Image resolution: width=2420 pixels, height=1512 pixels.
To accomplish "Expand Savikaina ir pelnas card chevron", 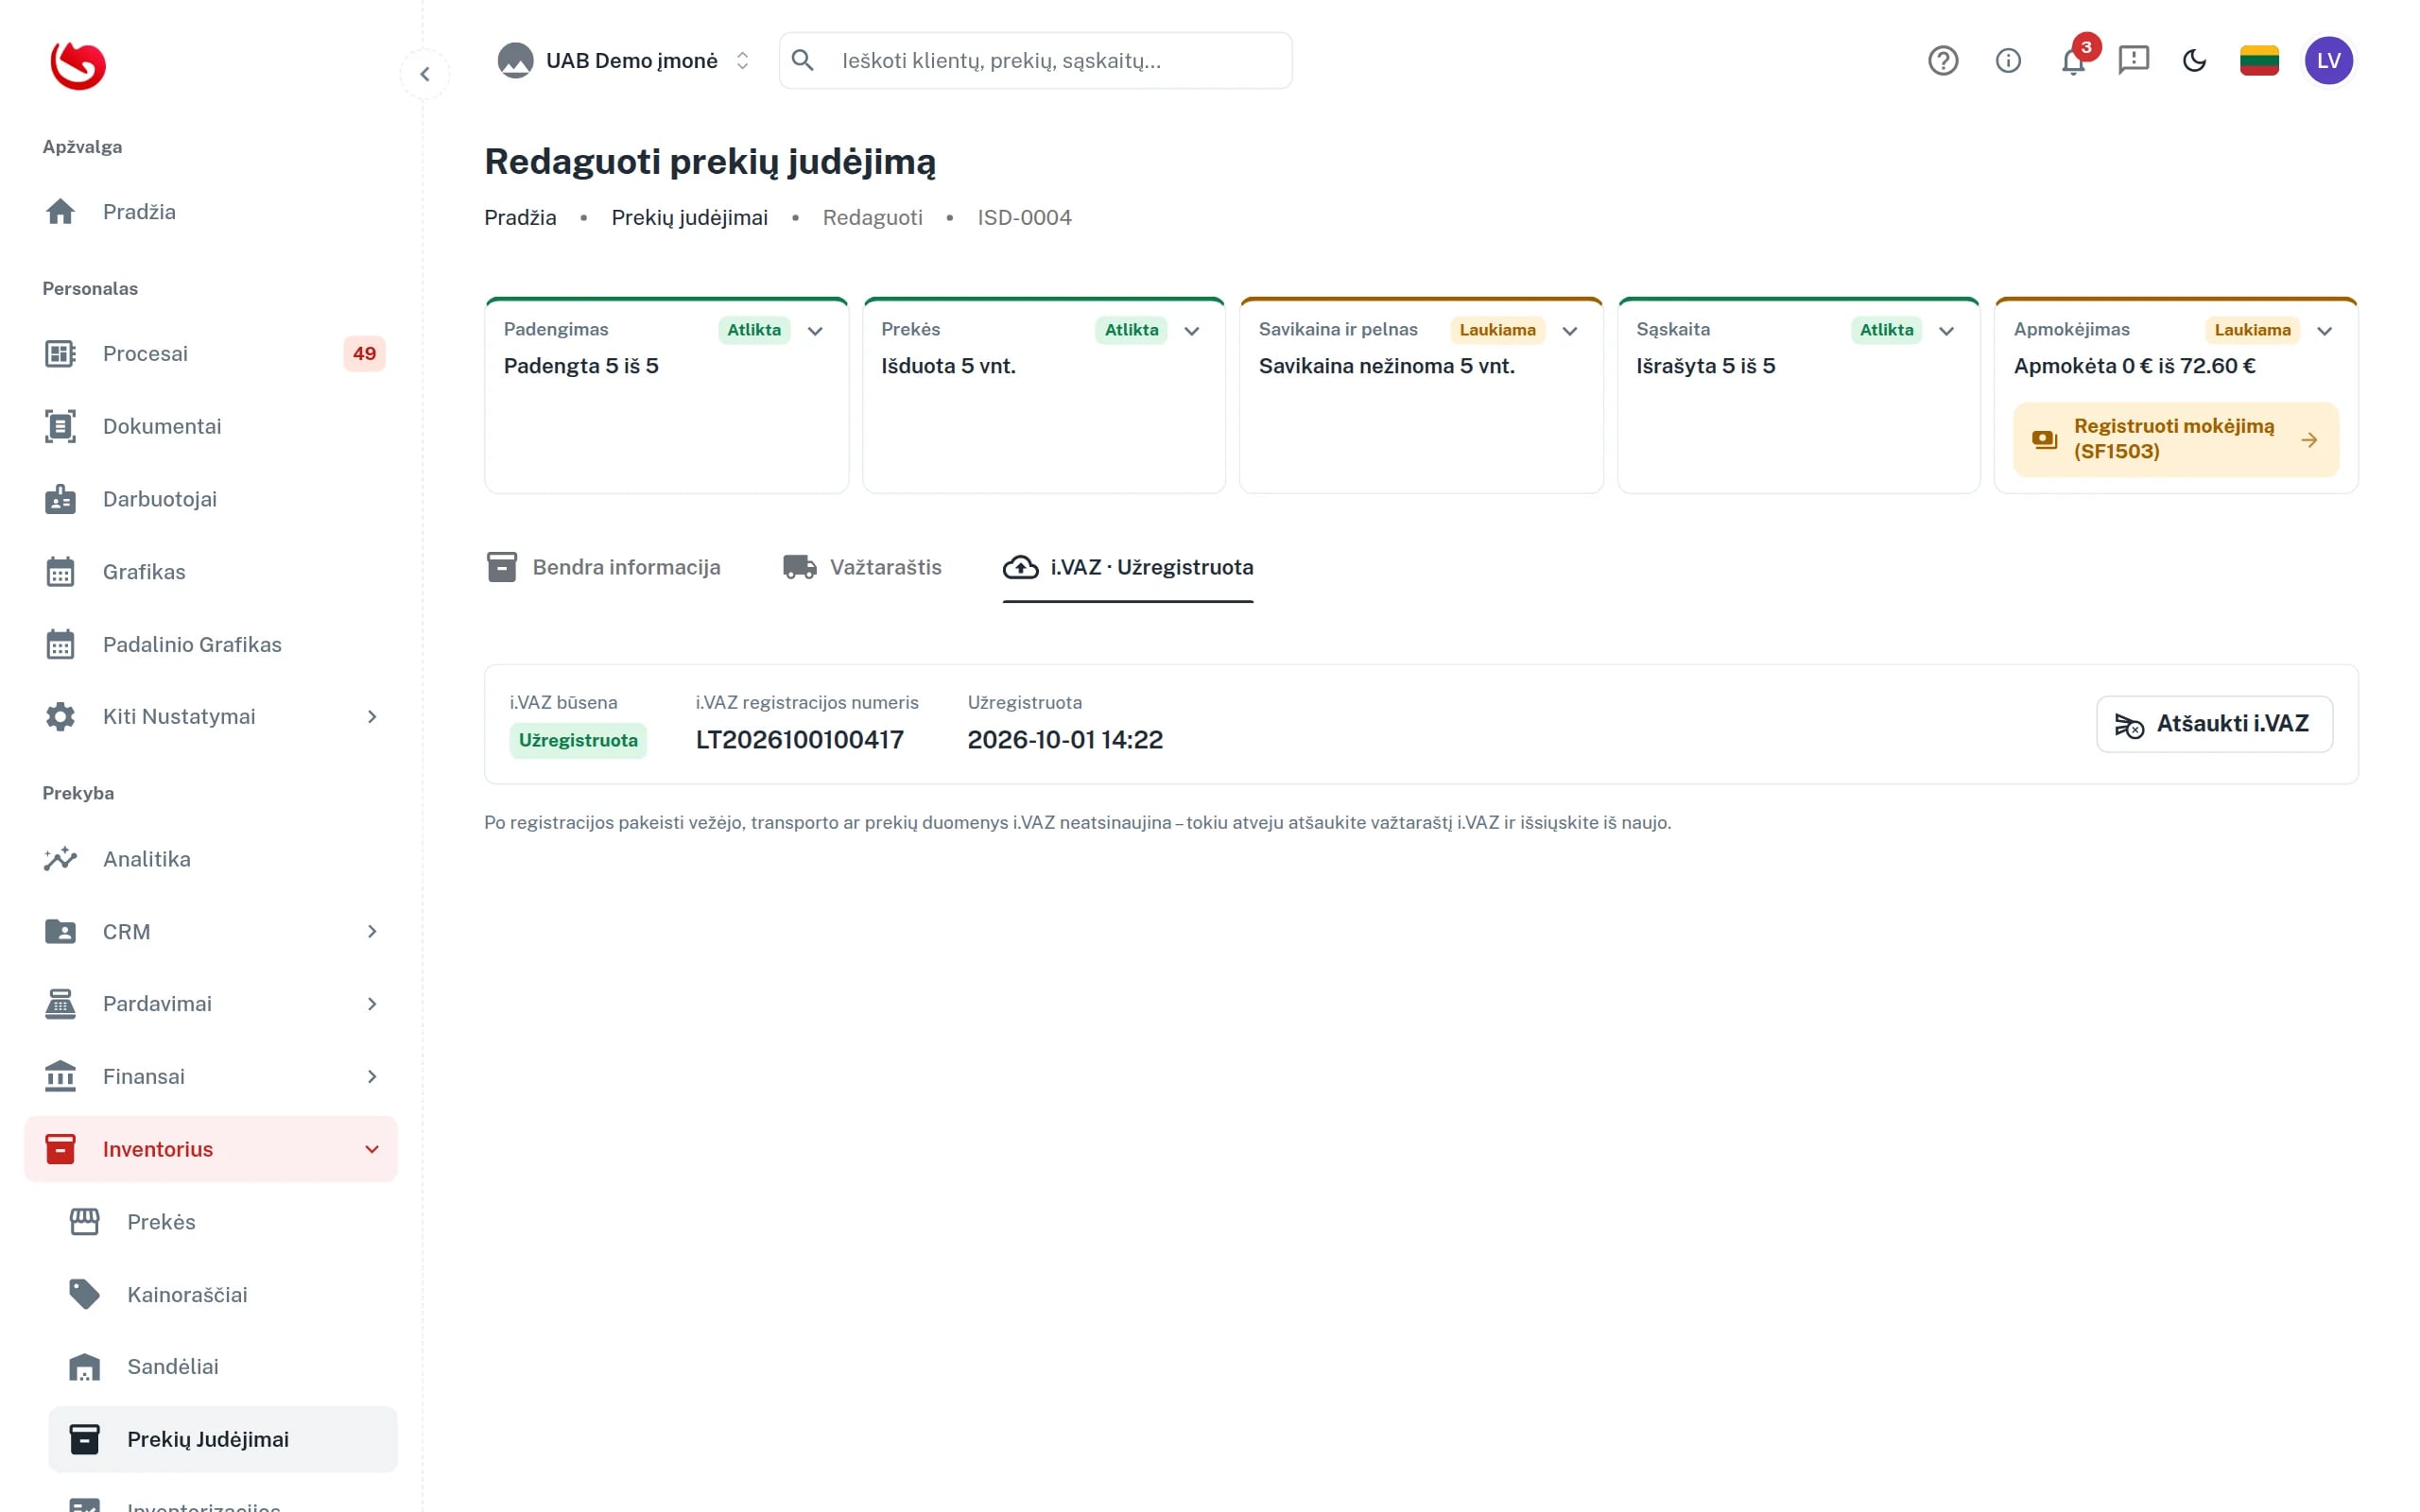I will (x=1569, y=331).
